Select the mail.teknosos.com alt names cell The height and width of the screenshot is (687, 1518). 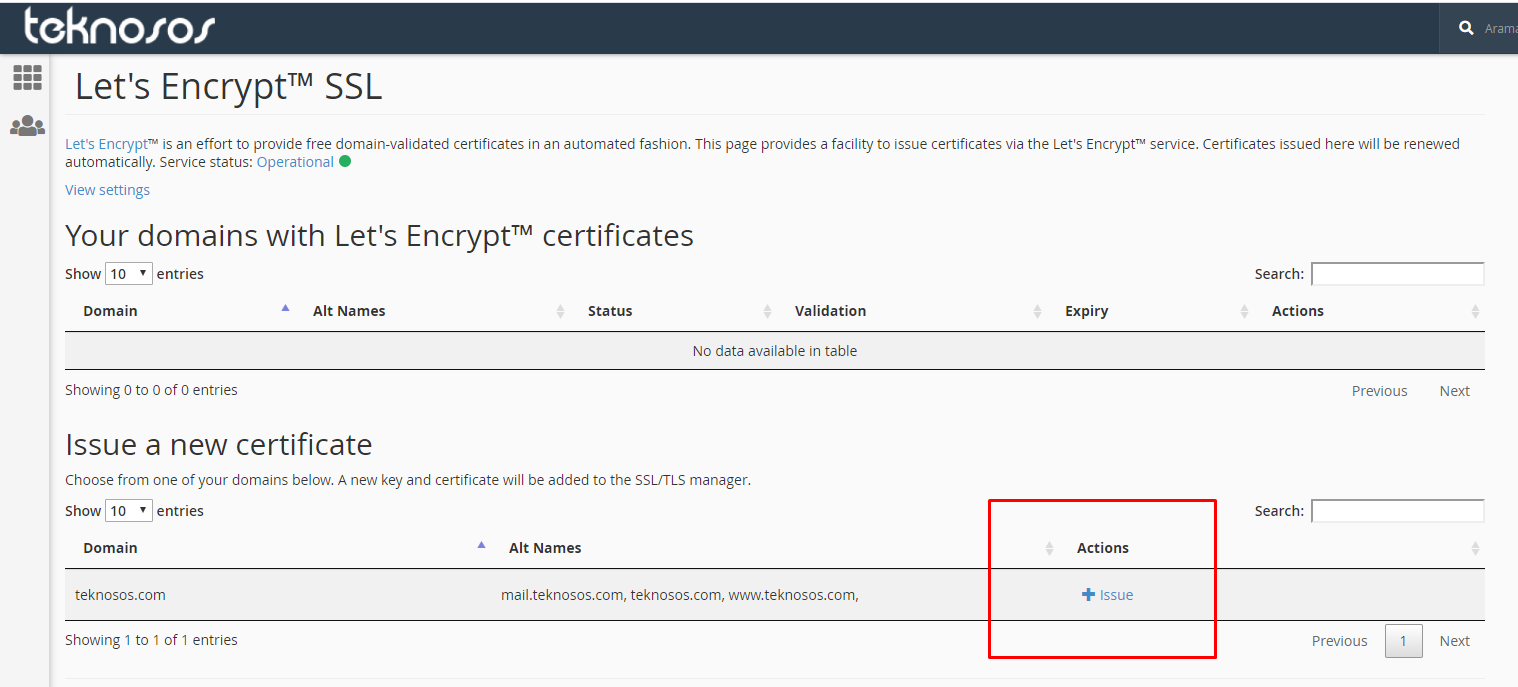[680, 594]
